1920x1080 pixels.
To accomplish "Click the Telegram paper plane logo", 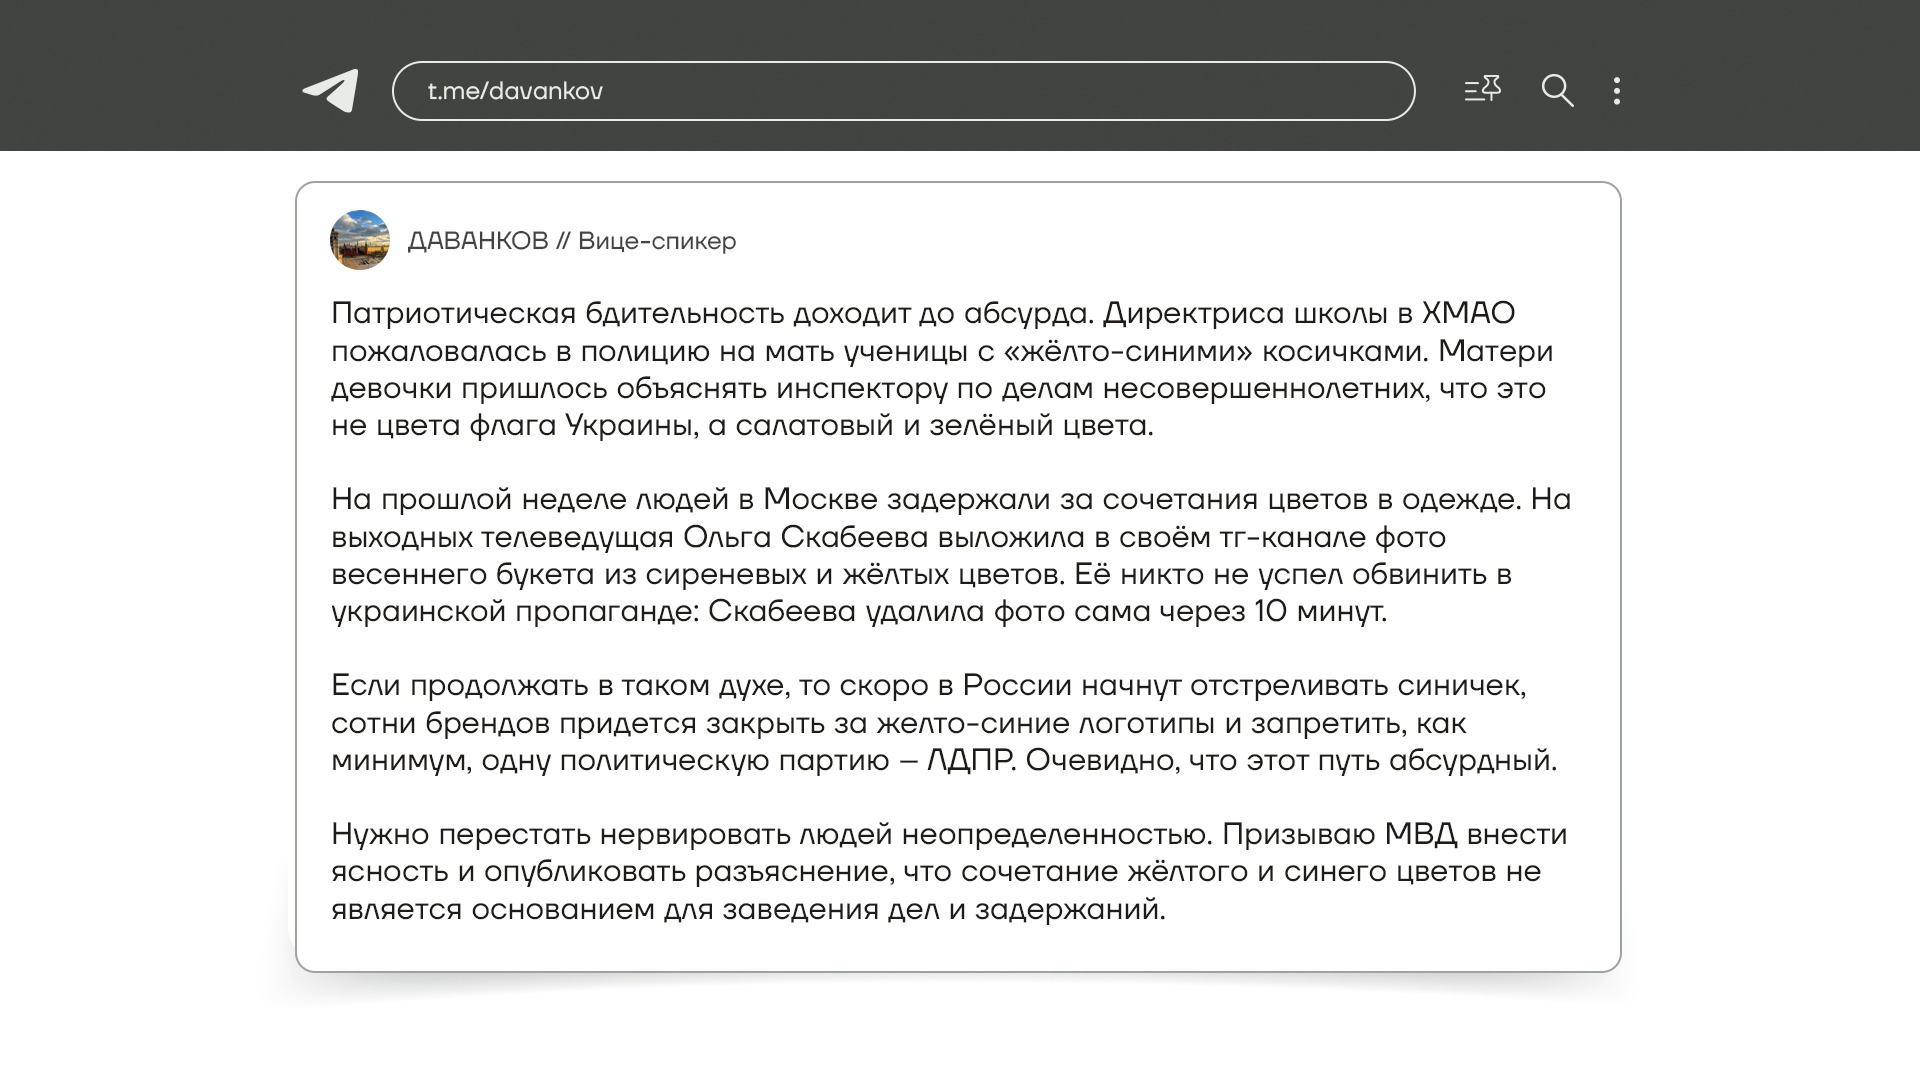I will [331, 91].
